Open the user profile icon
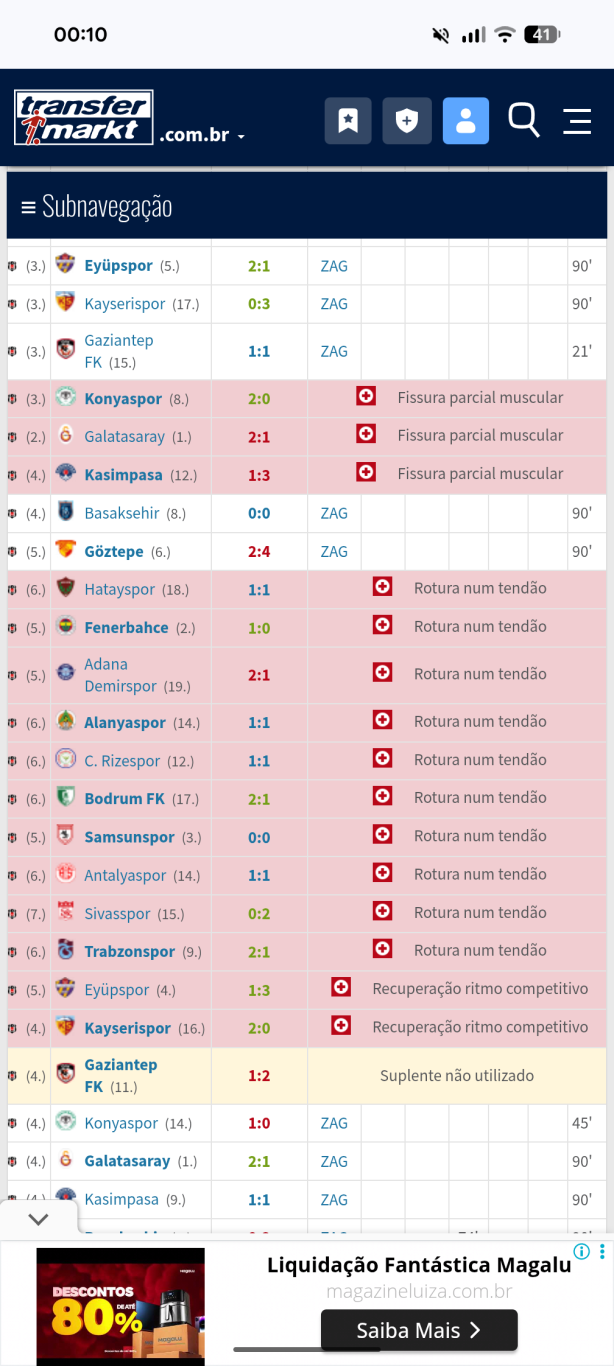The height and width of the screenshot is (1366, 614). click(x=466, y=121)
